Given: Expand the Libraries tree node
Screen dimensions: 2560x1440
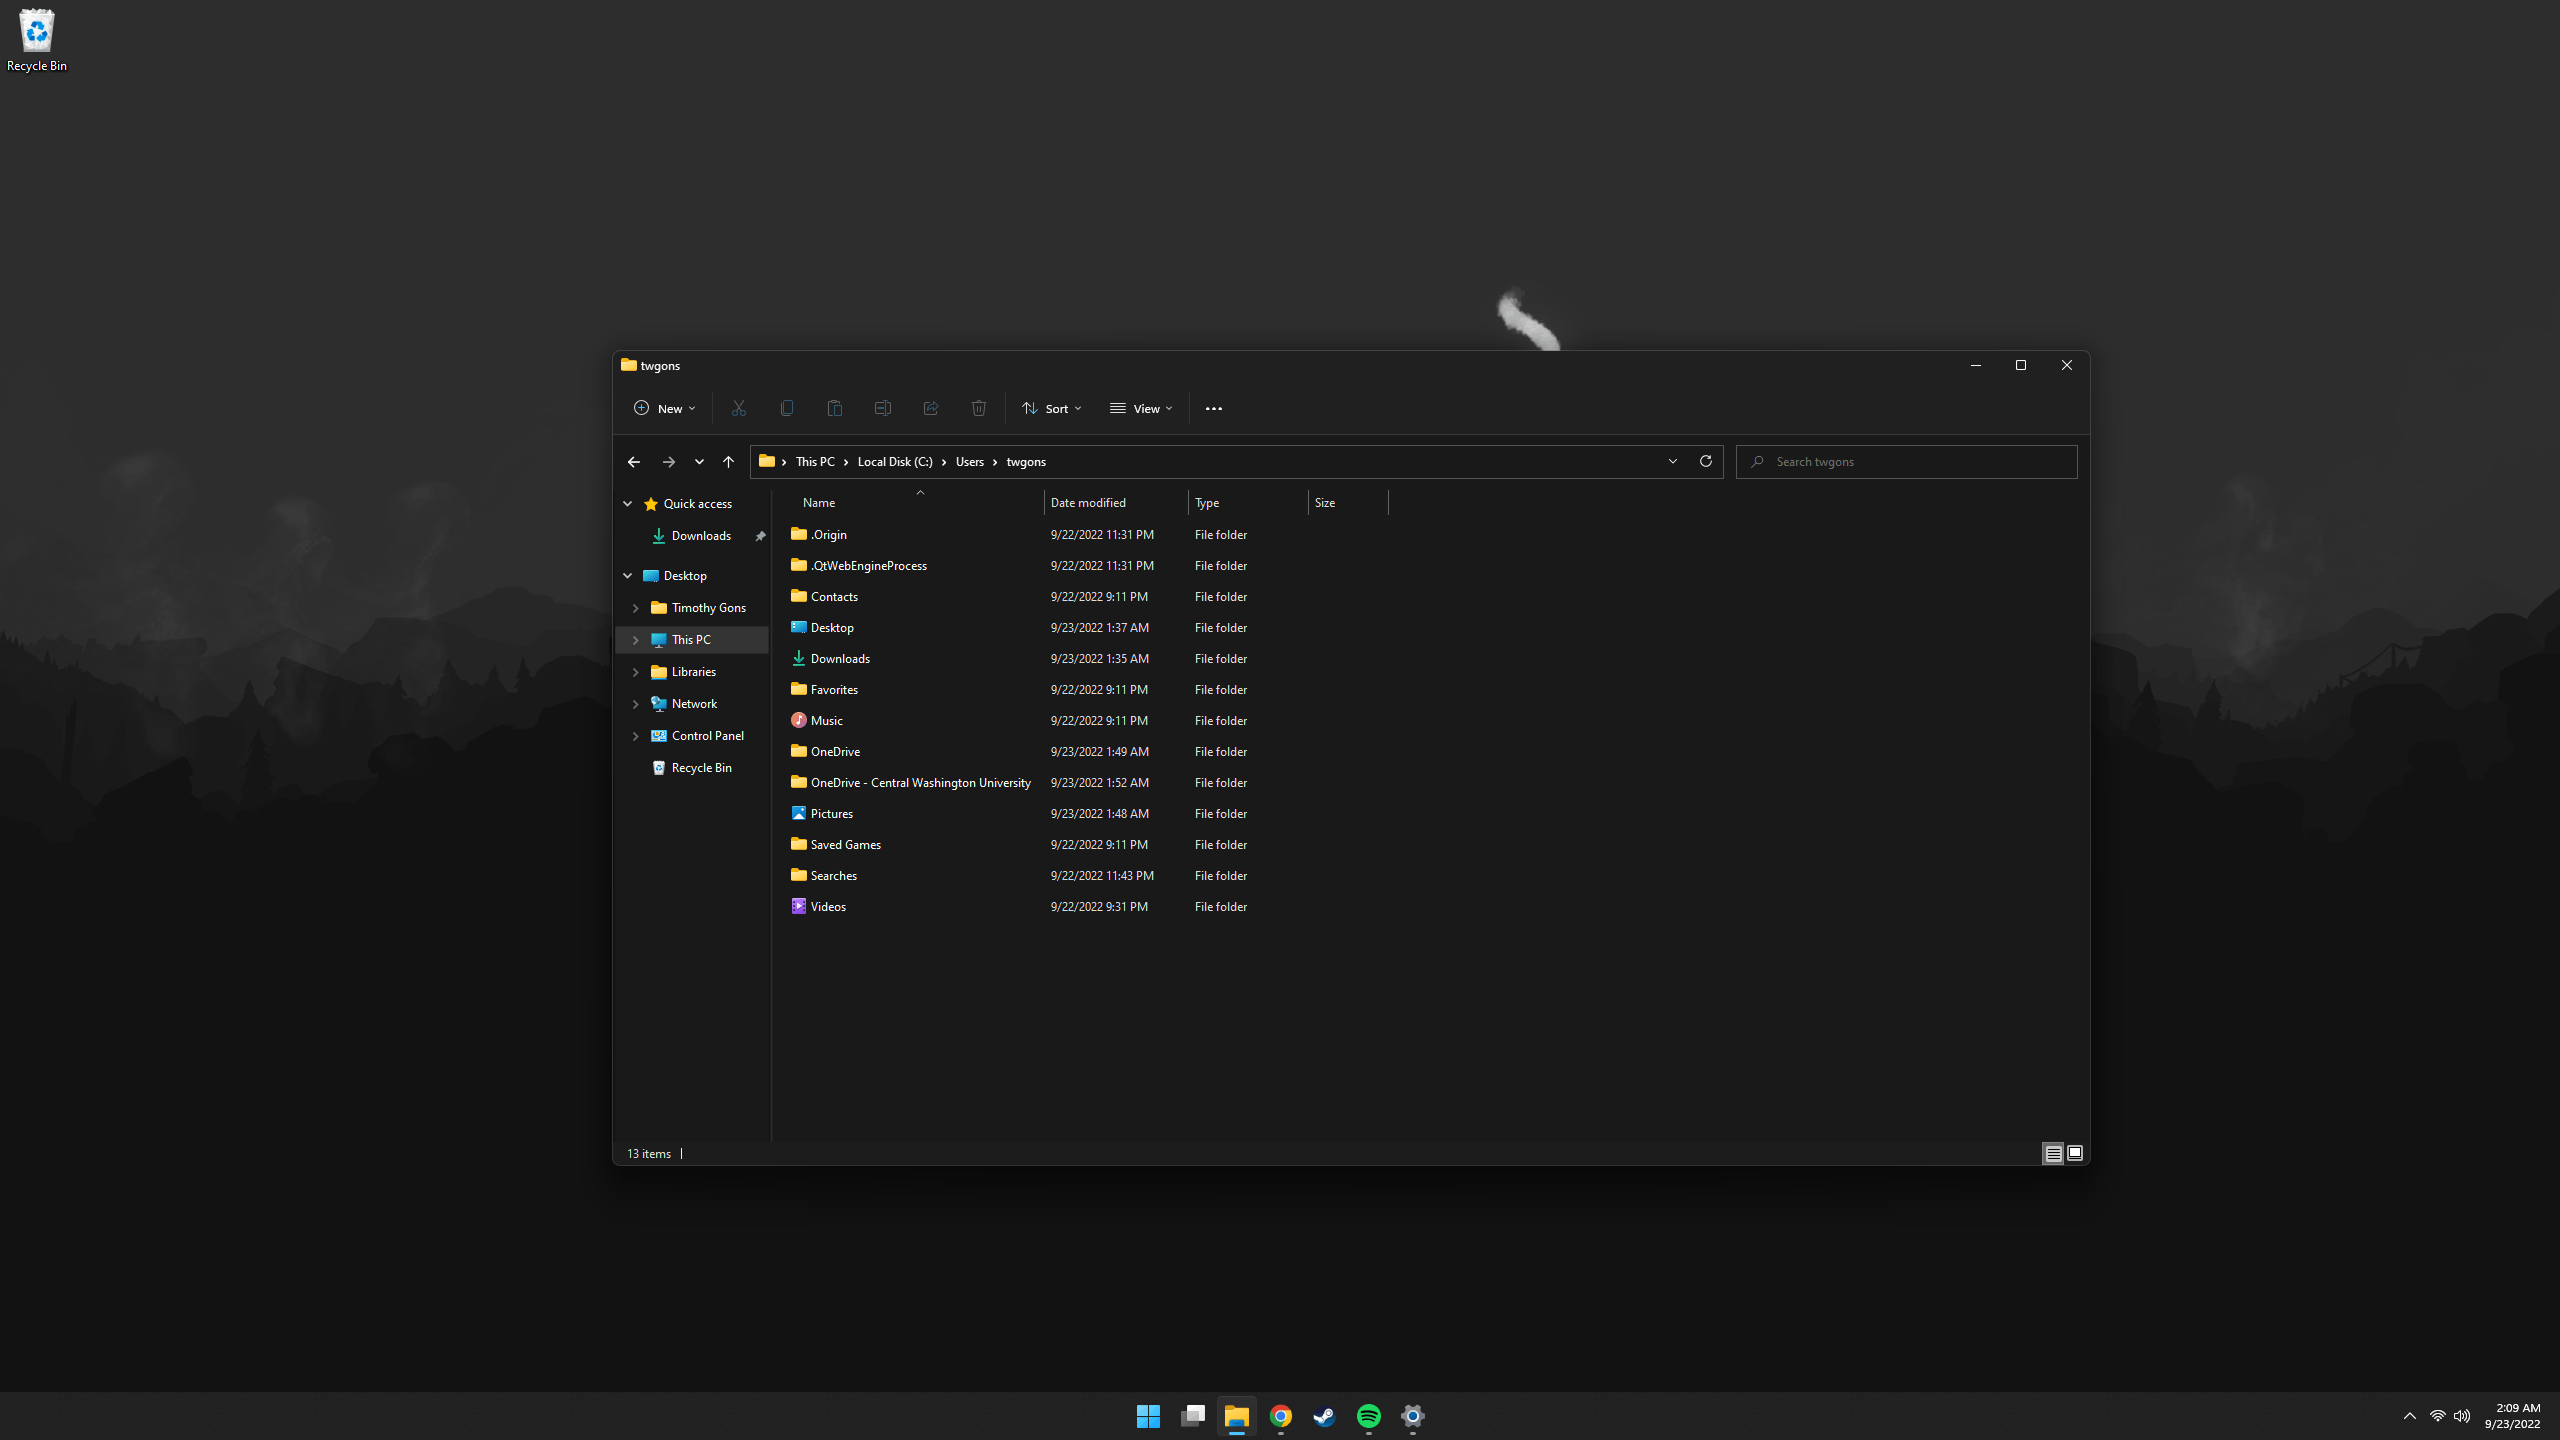Looking at the screenshot, I should click(x=636, y=672).
